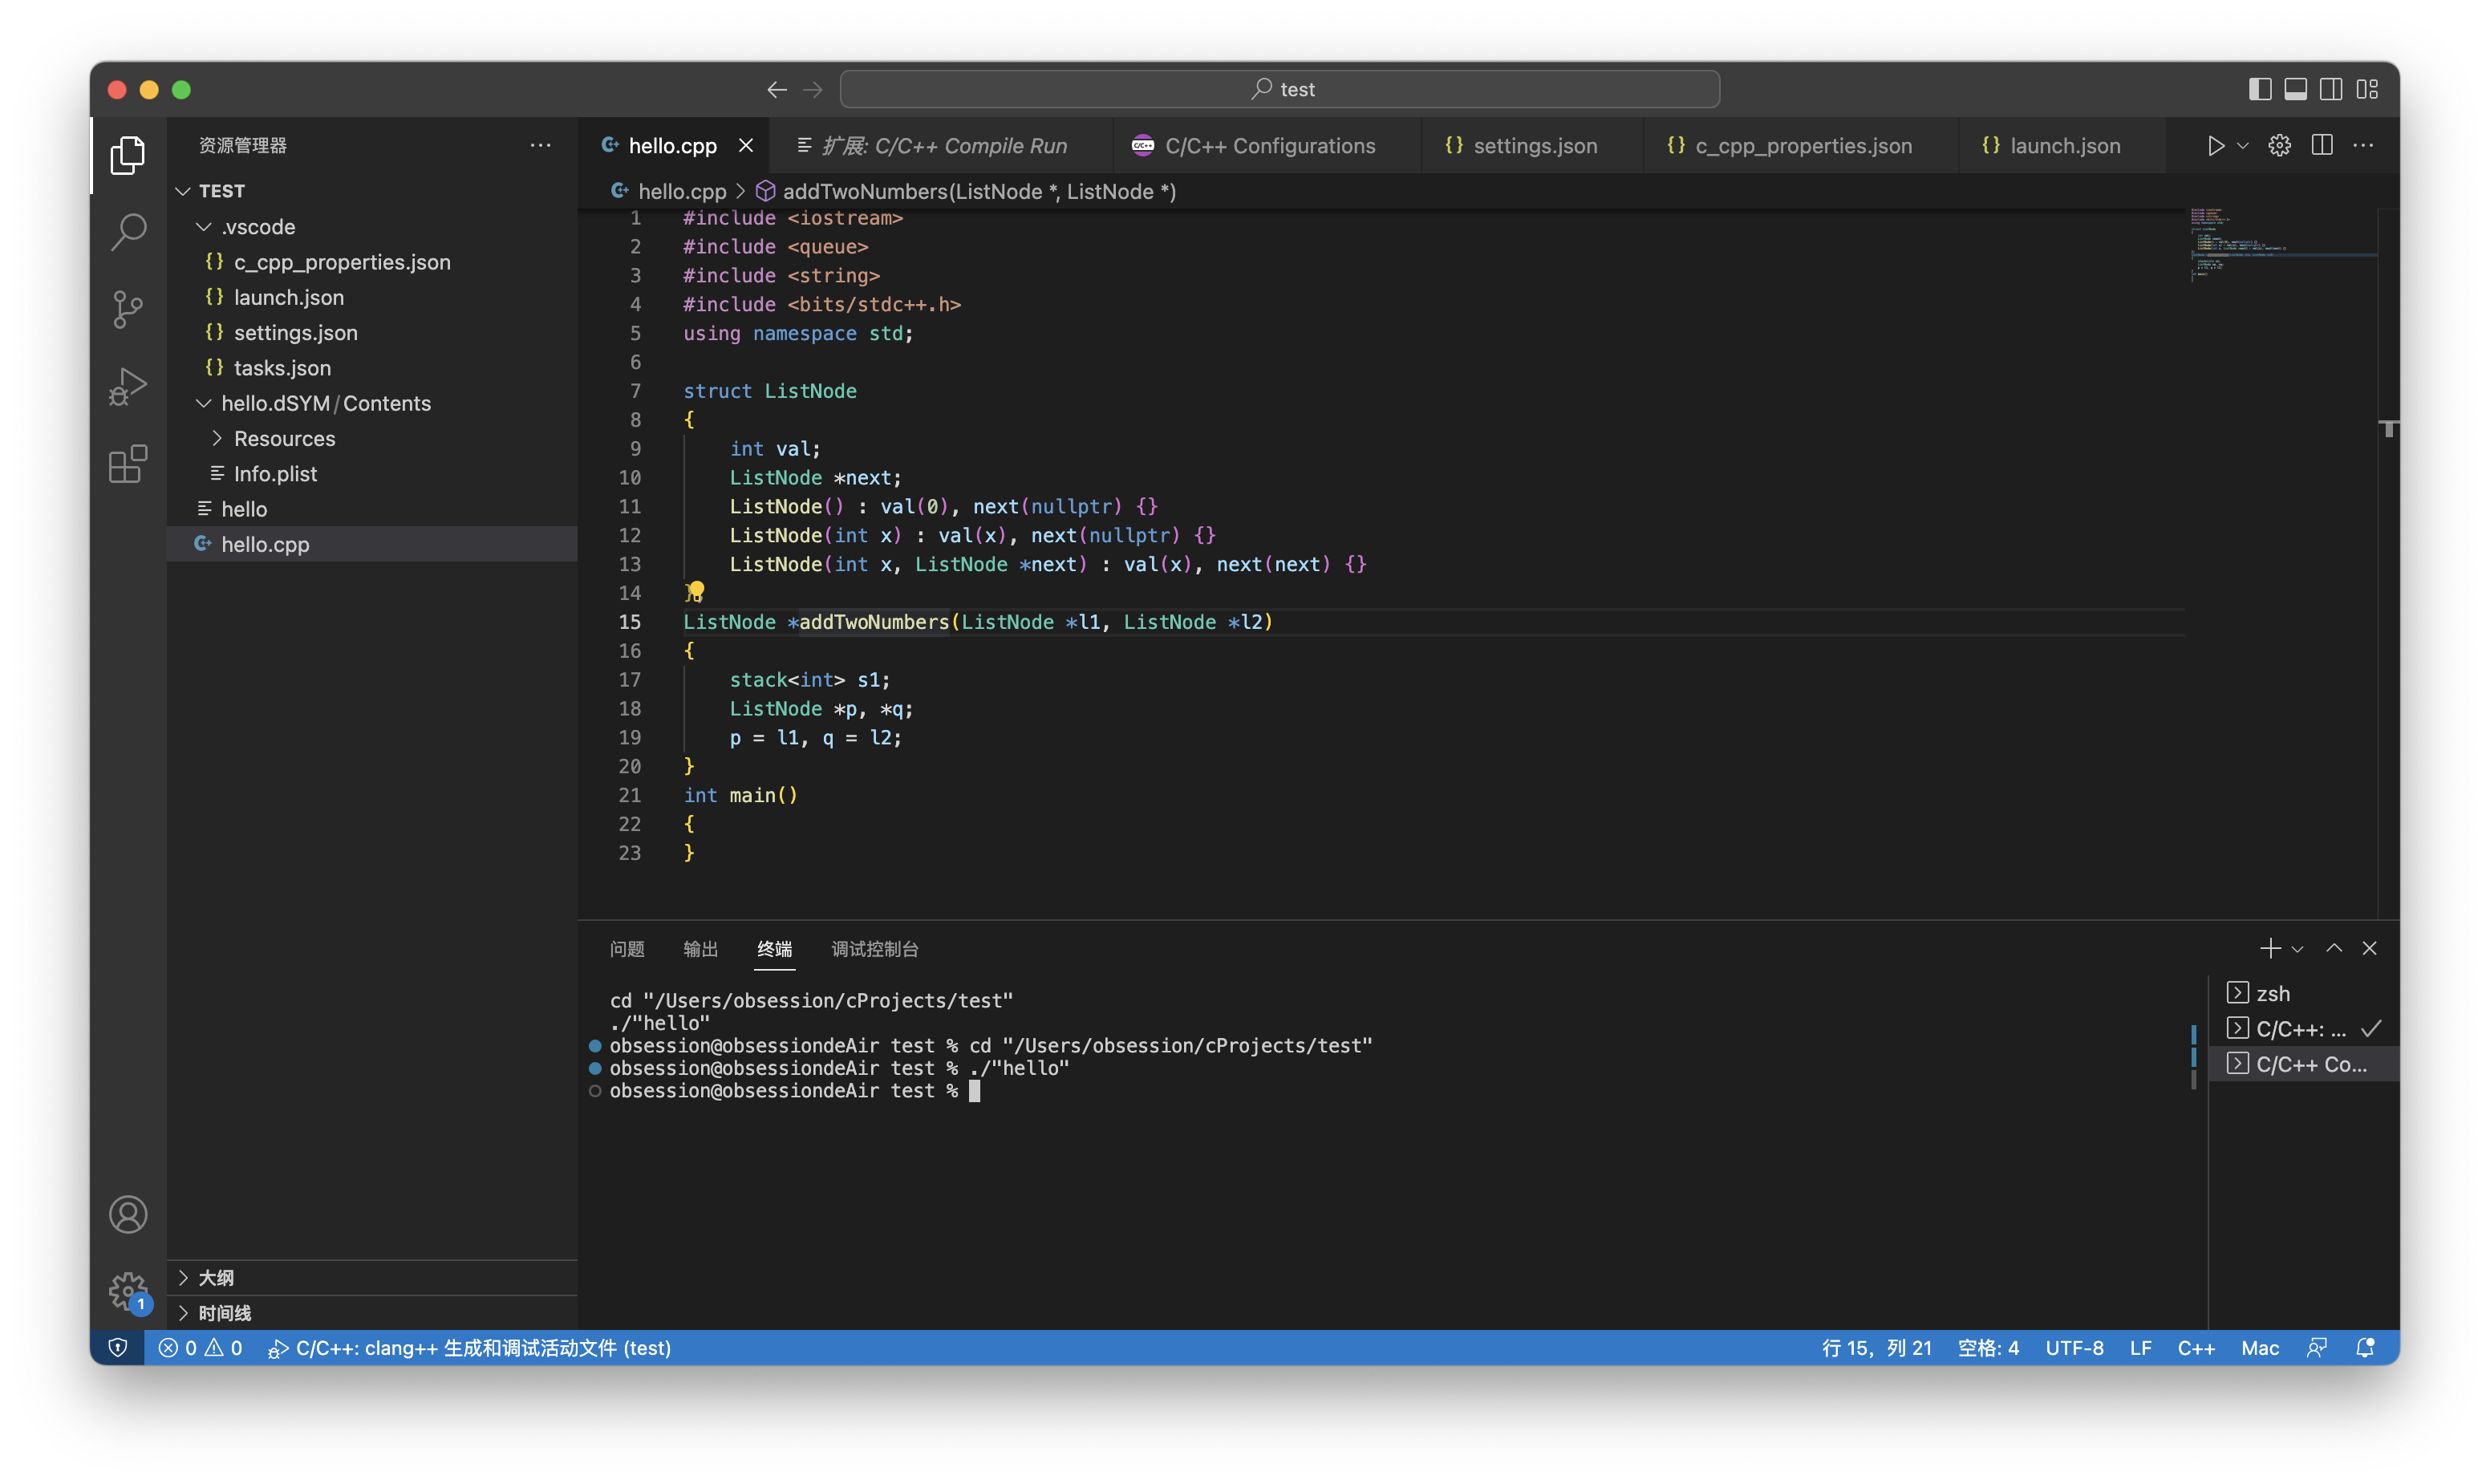Screen dimensions: 2490x1484
Task: Close the terminal panel
Action: (2369, 948)
